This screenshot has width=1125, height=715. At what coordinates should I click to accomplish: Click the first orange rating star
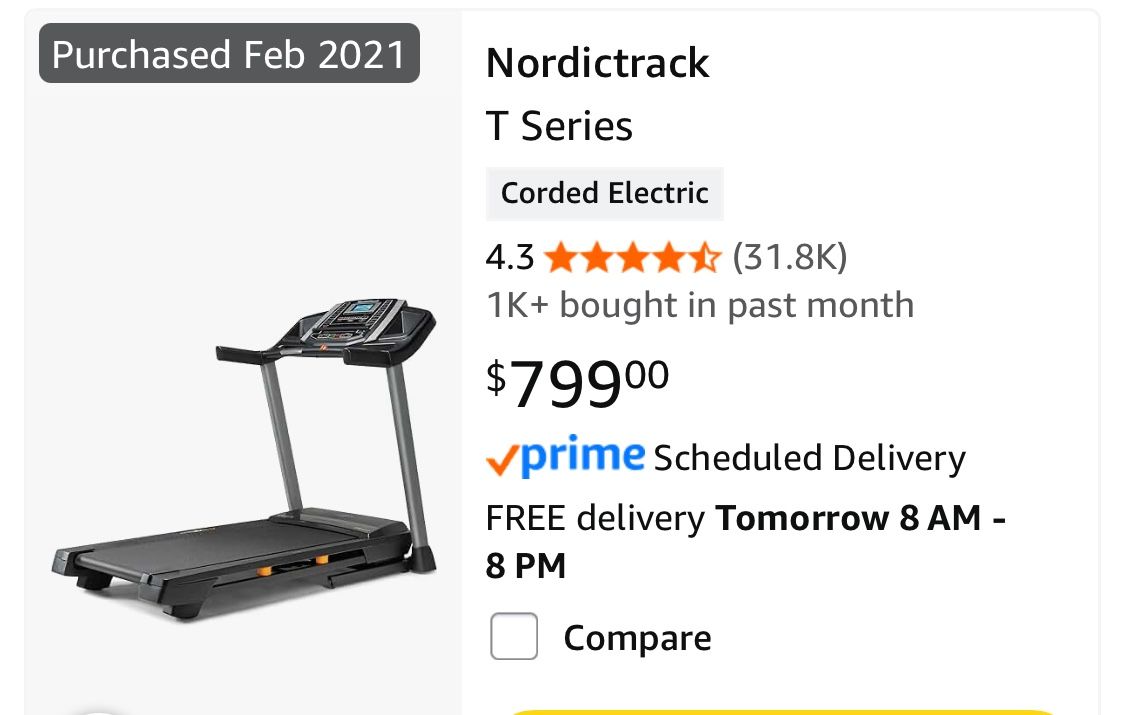[x=560, y=257]
